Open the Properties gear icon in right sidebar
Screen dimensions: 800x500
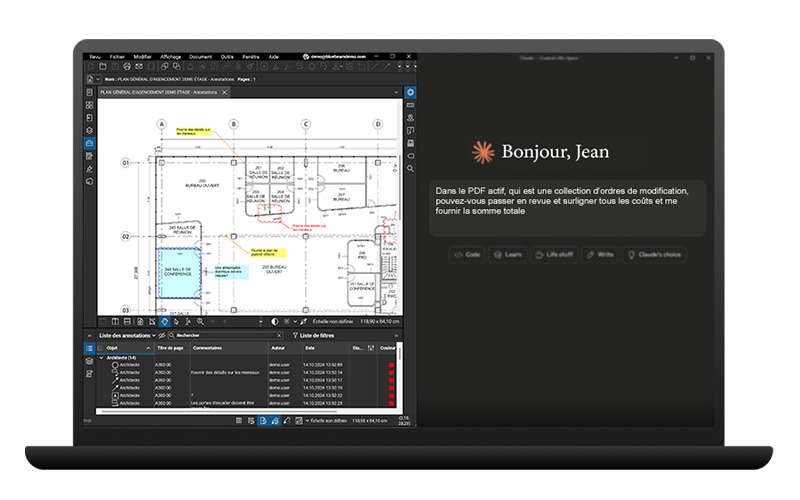410,92
